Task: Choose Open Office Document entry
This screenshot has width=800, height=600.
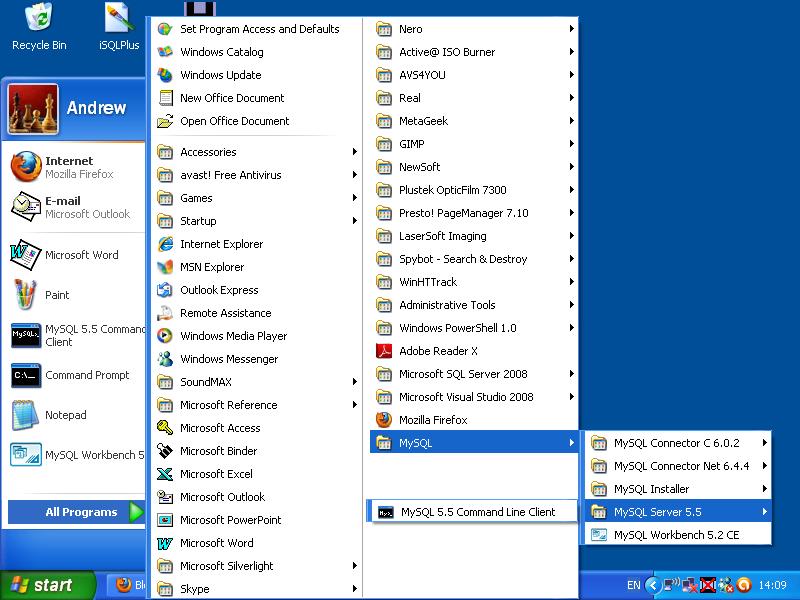Action: pos(256,121)
